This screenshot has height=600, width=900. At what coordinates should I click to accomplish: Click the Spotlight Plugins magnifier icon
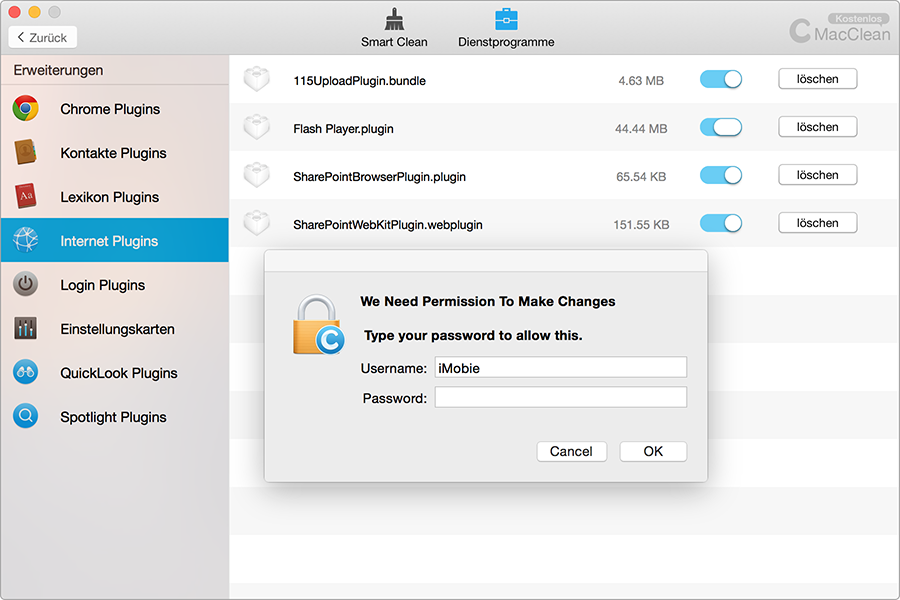point(26,416)
